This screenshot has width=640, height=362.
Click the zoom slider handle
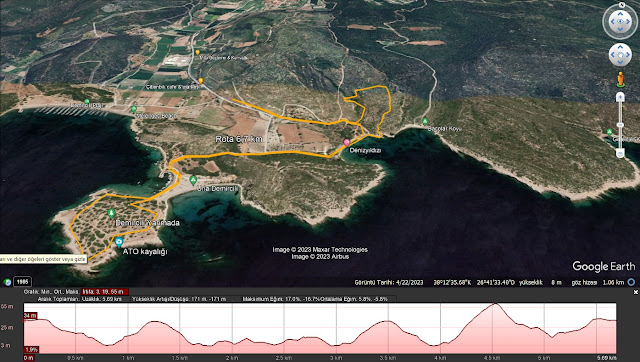click(x=620, y=125)
